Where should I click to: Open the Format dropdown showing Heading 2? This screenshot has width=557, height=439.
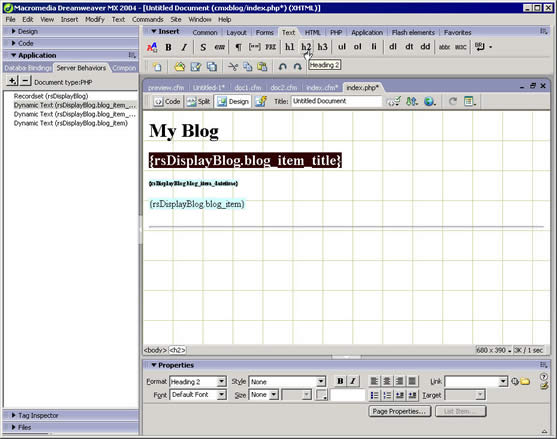(221, 382)
